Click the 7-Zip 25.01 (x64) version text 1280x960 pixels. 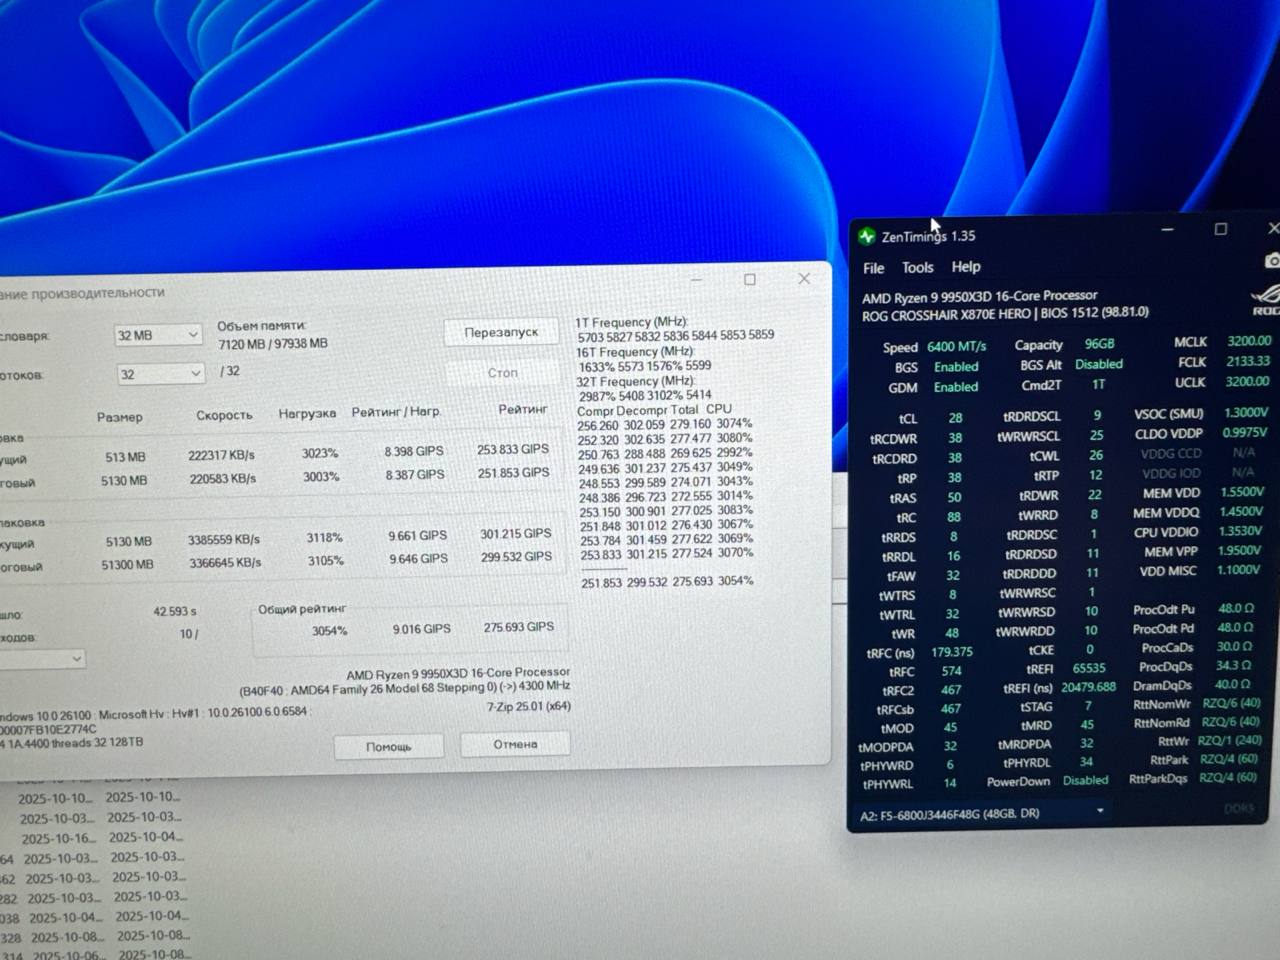click(x=529, y=707)
